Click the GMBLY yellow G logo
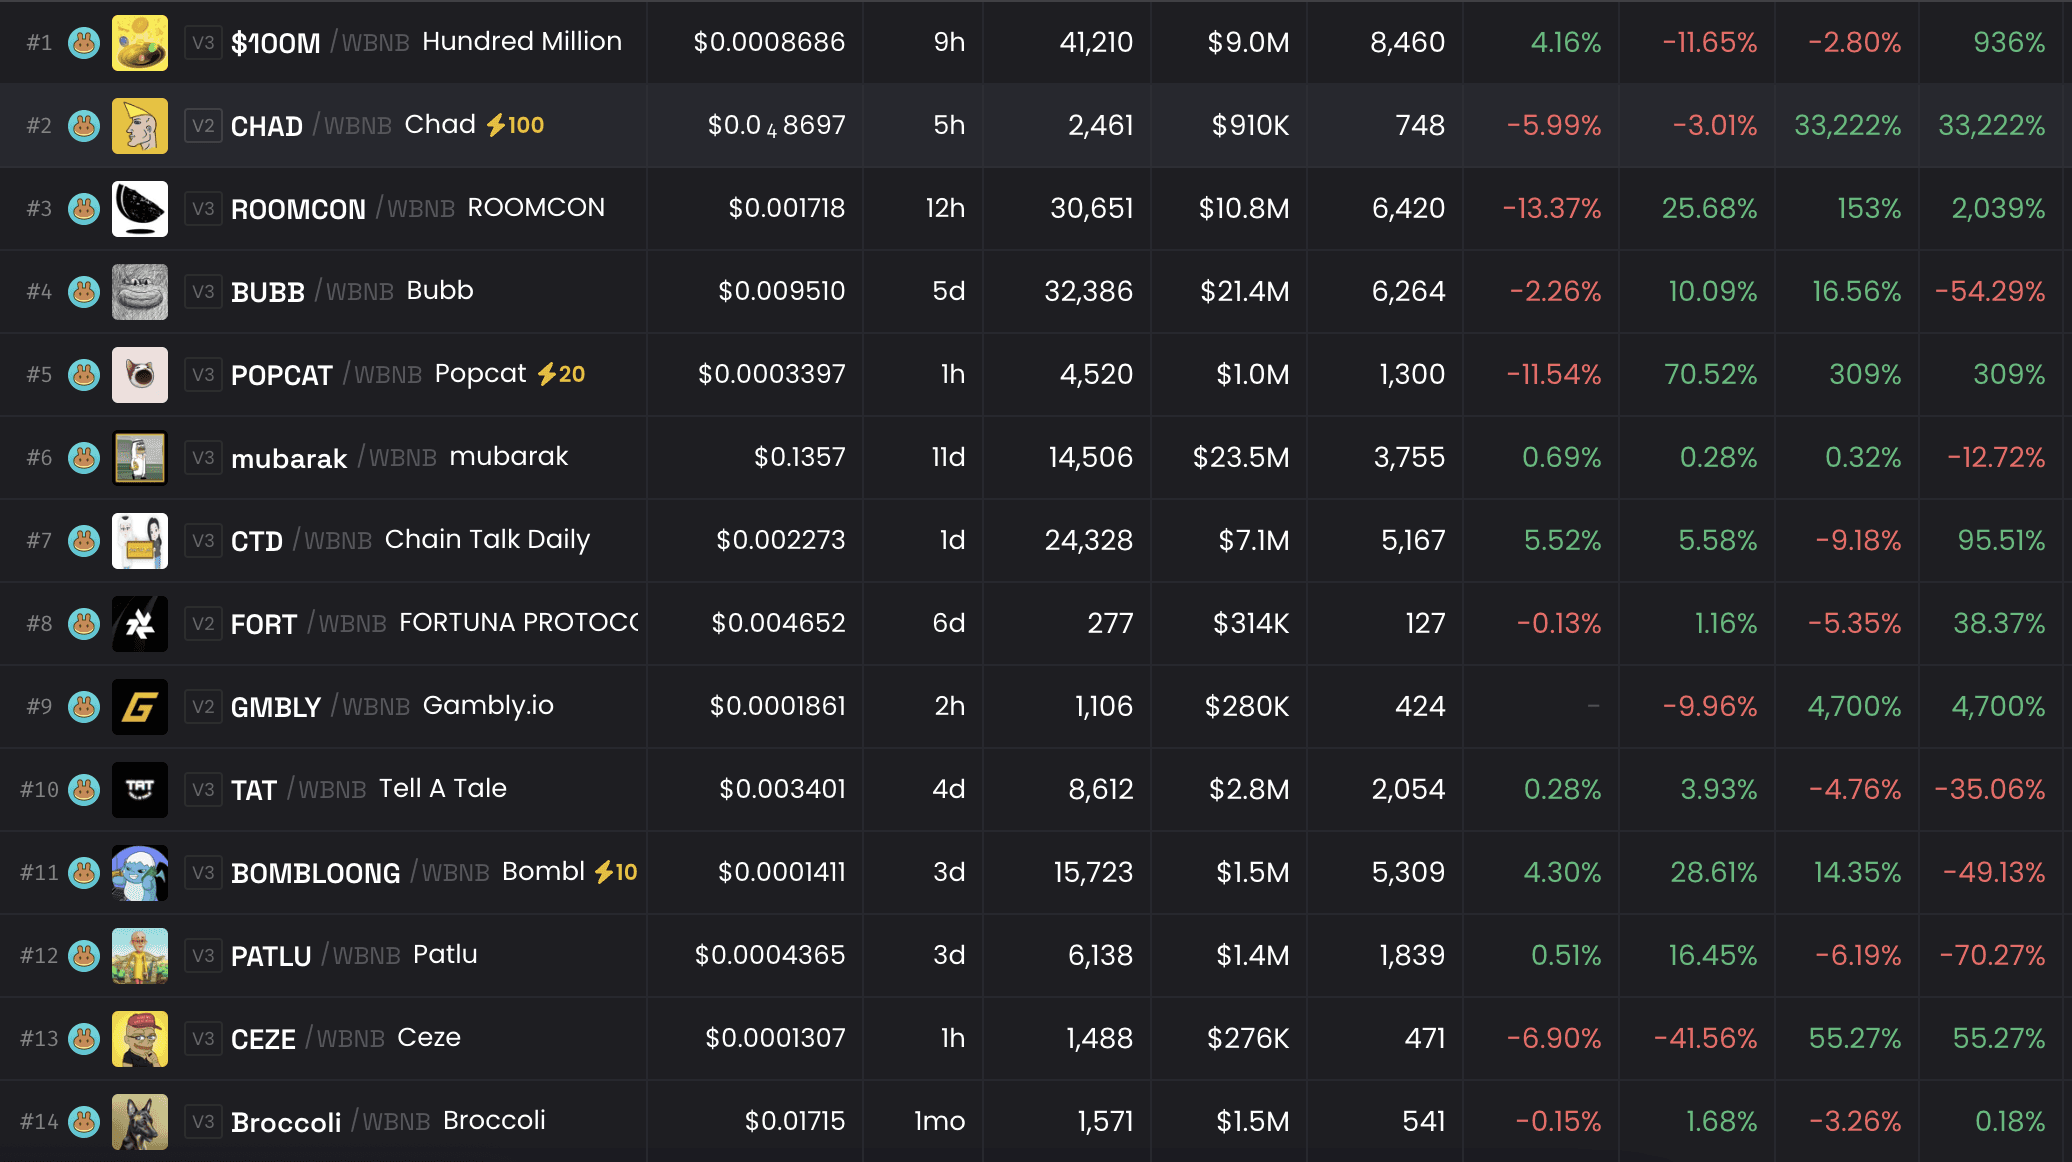Screen dimensions: 2072x1162 coord(140,707)
